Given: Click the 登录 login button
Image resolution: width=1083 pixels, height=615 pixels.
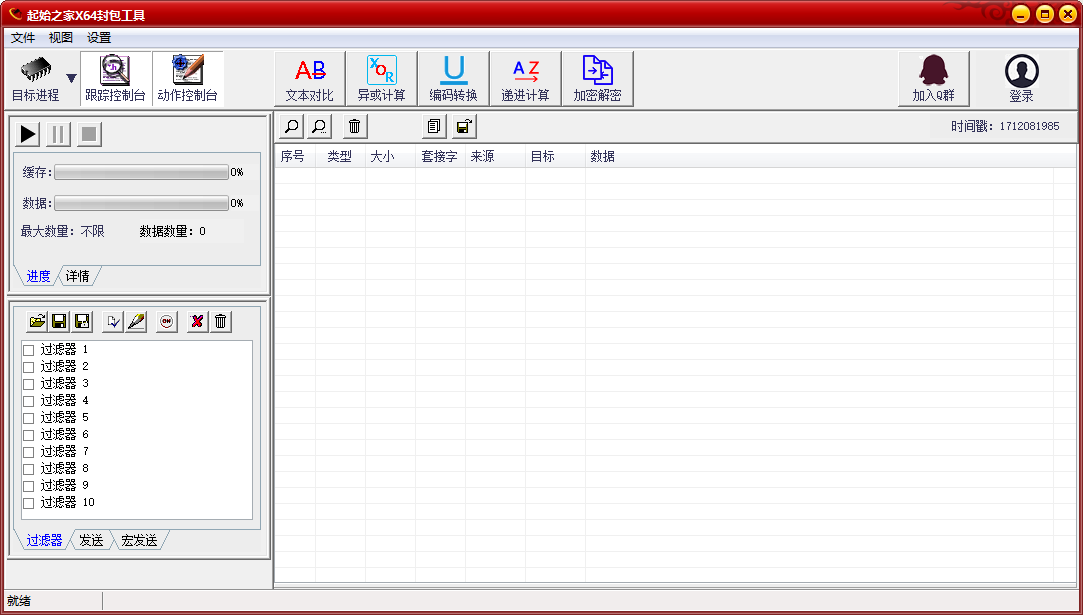Looking at the screenshot, I should coord(1021,79).
